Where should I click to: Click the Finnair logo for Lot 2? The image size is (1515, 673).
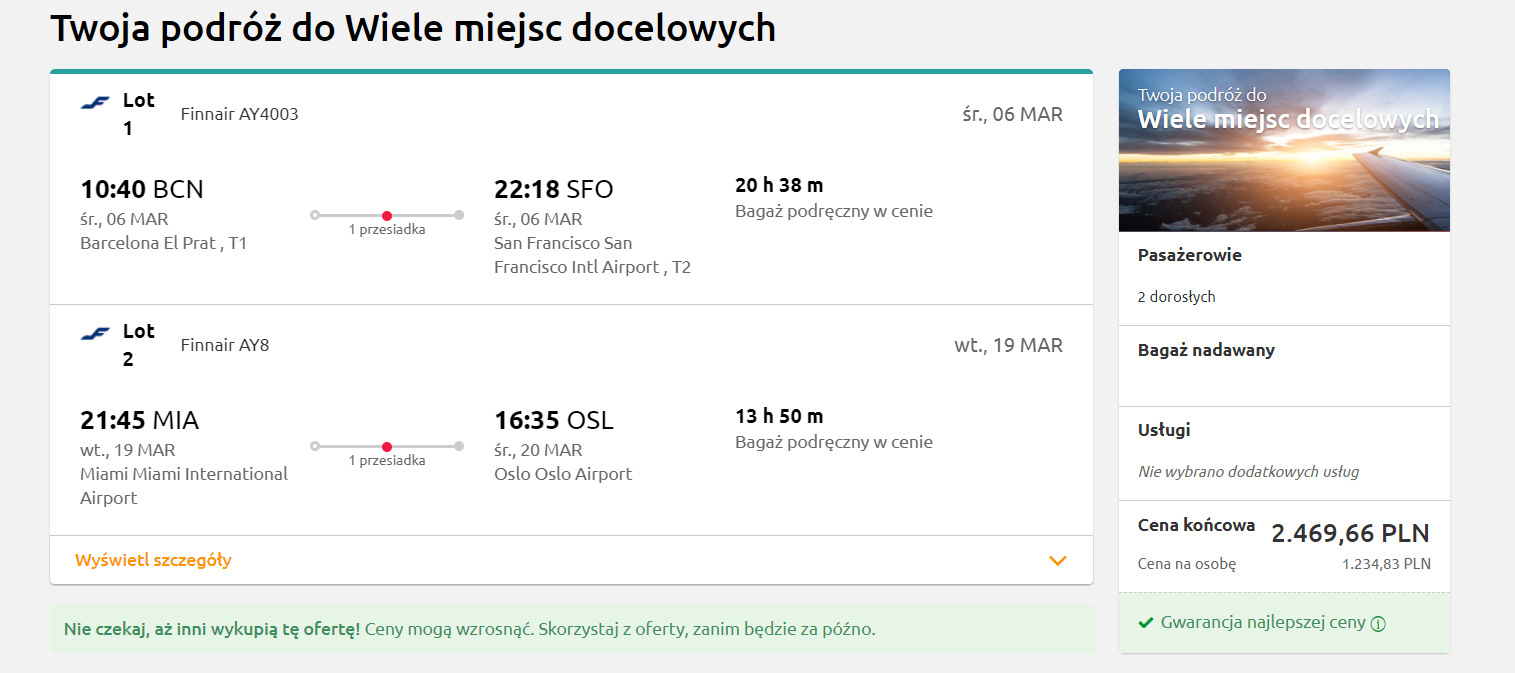(x=95, y=334)
